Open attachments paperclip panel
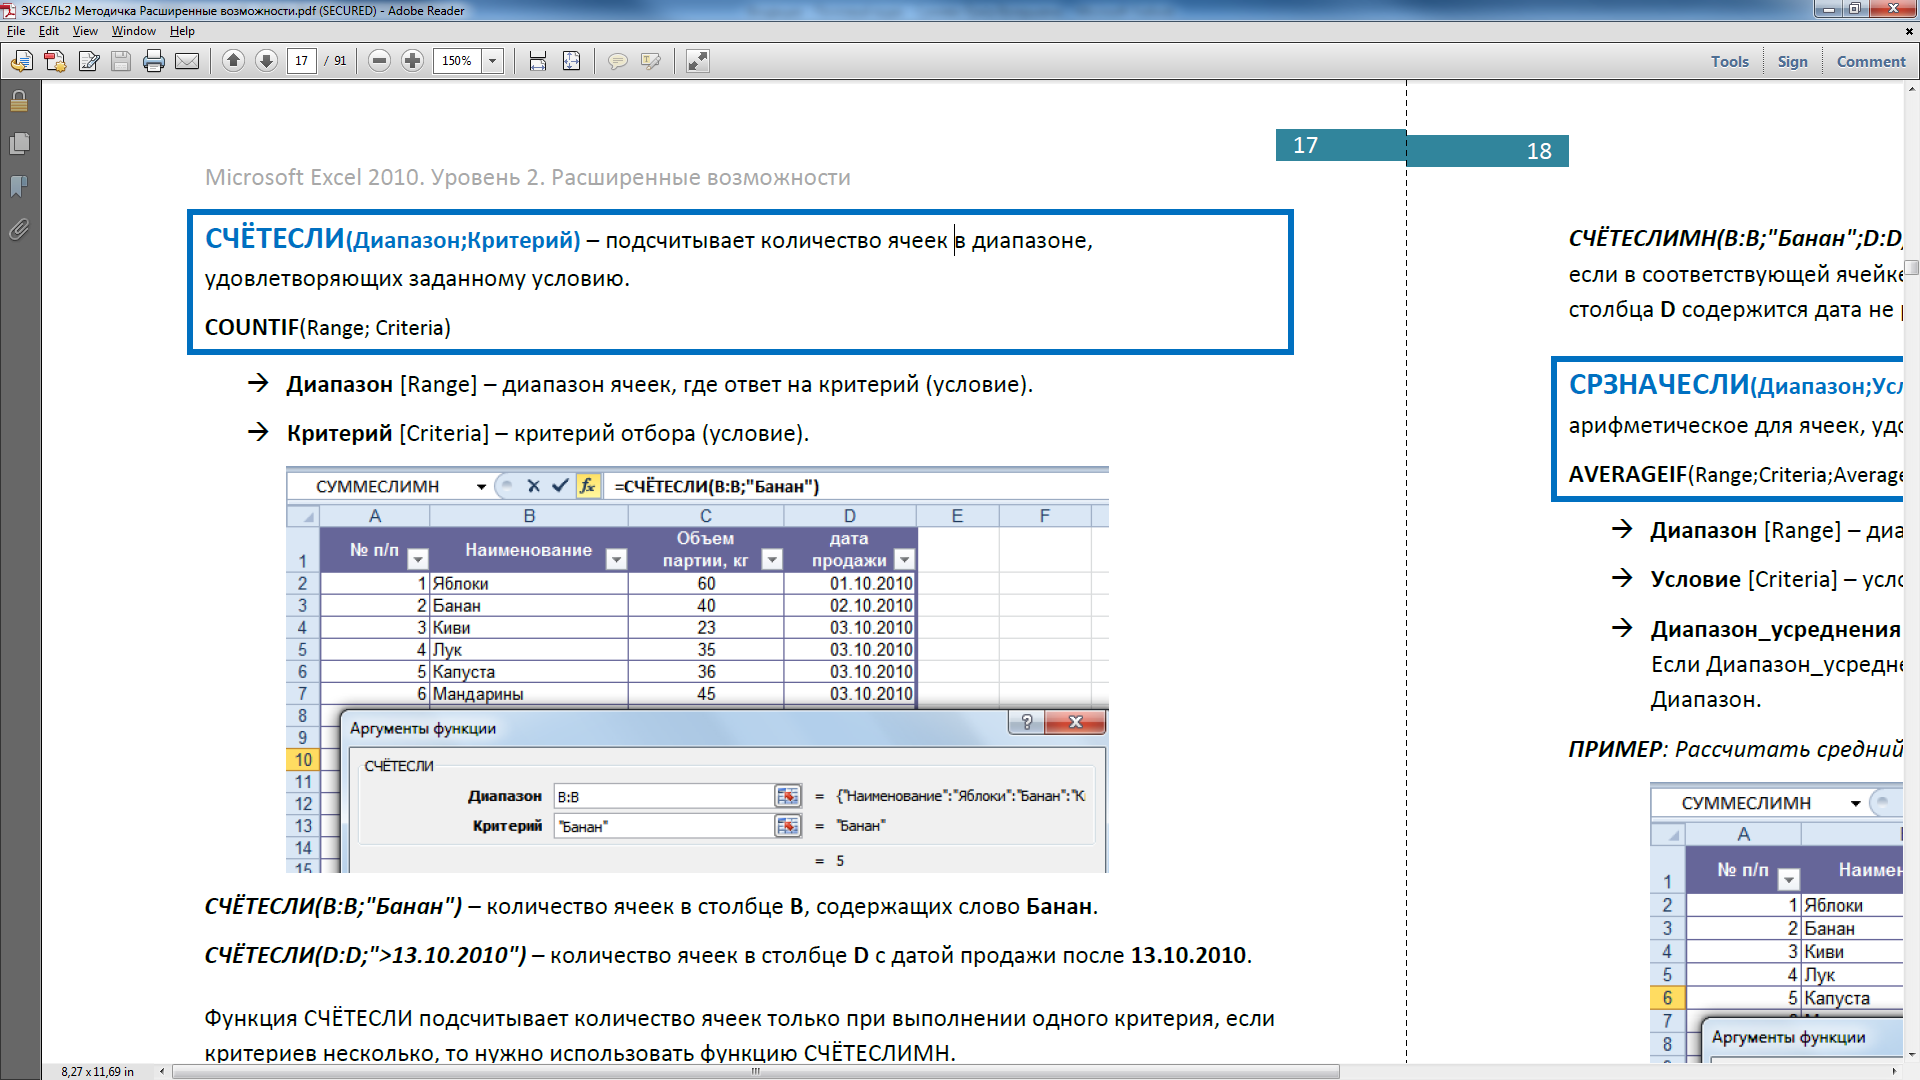Screen dimensions: 1920x1080 click(x=19, y=230)
